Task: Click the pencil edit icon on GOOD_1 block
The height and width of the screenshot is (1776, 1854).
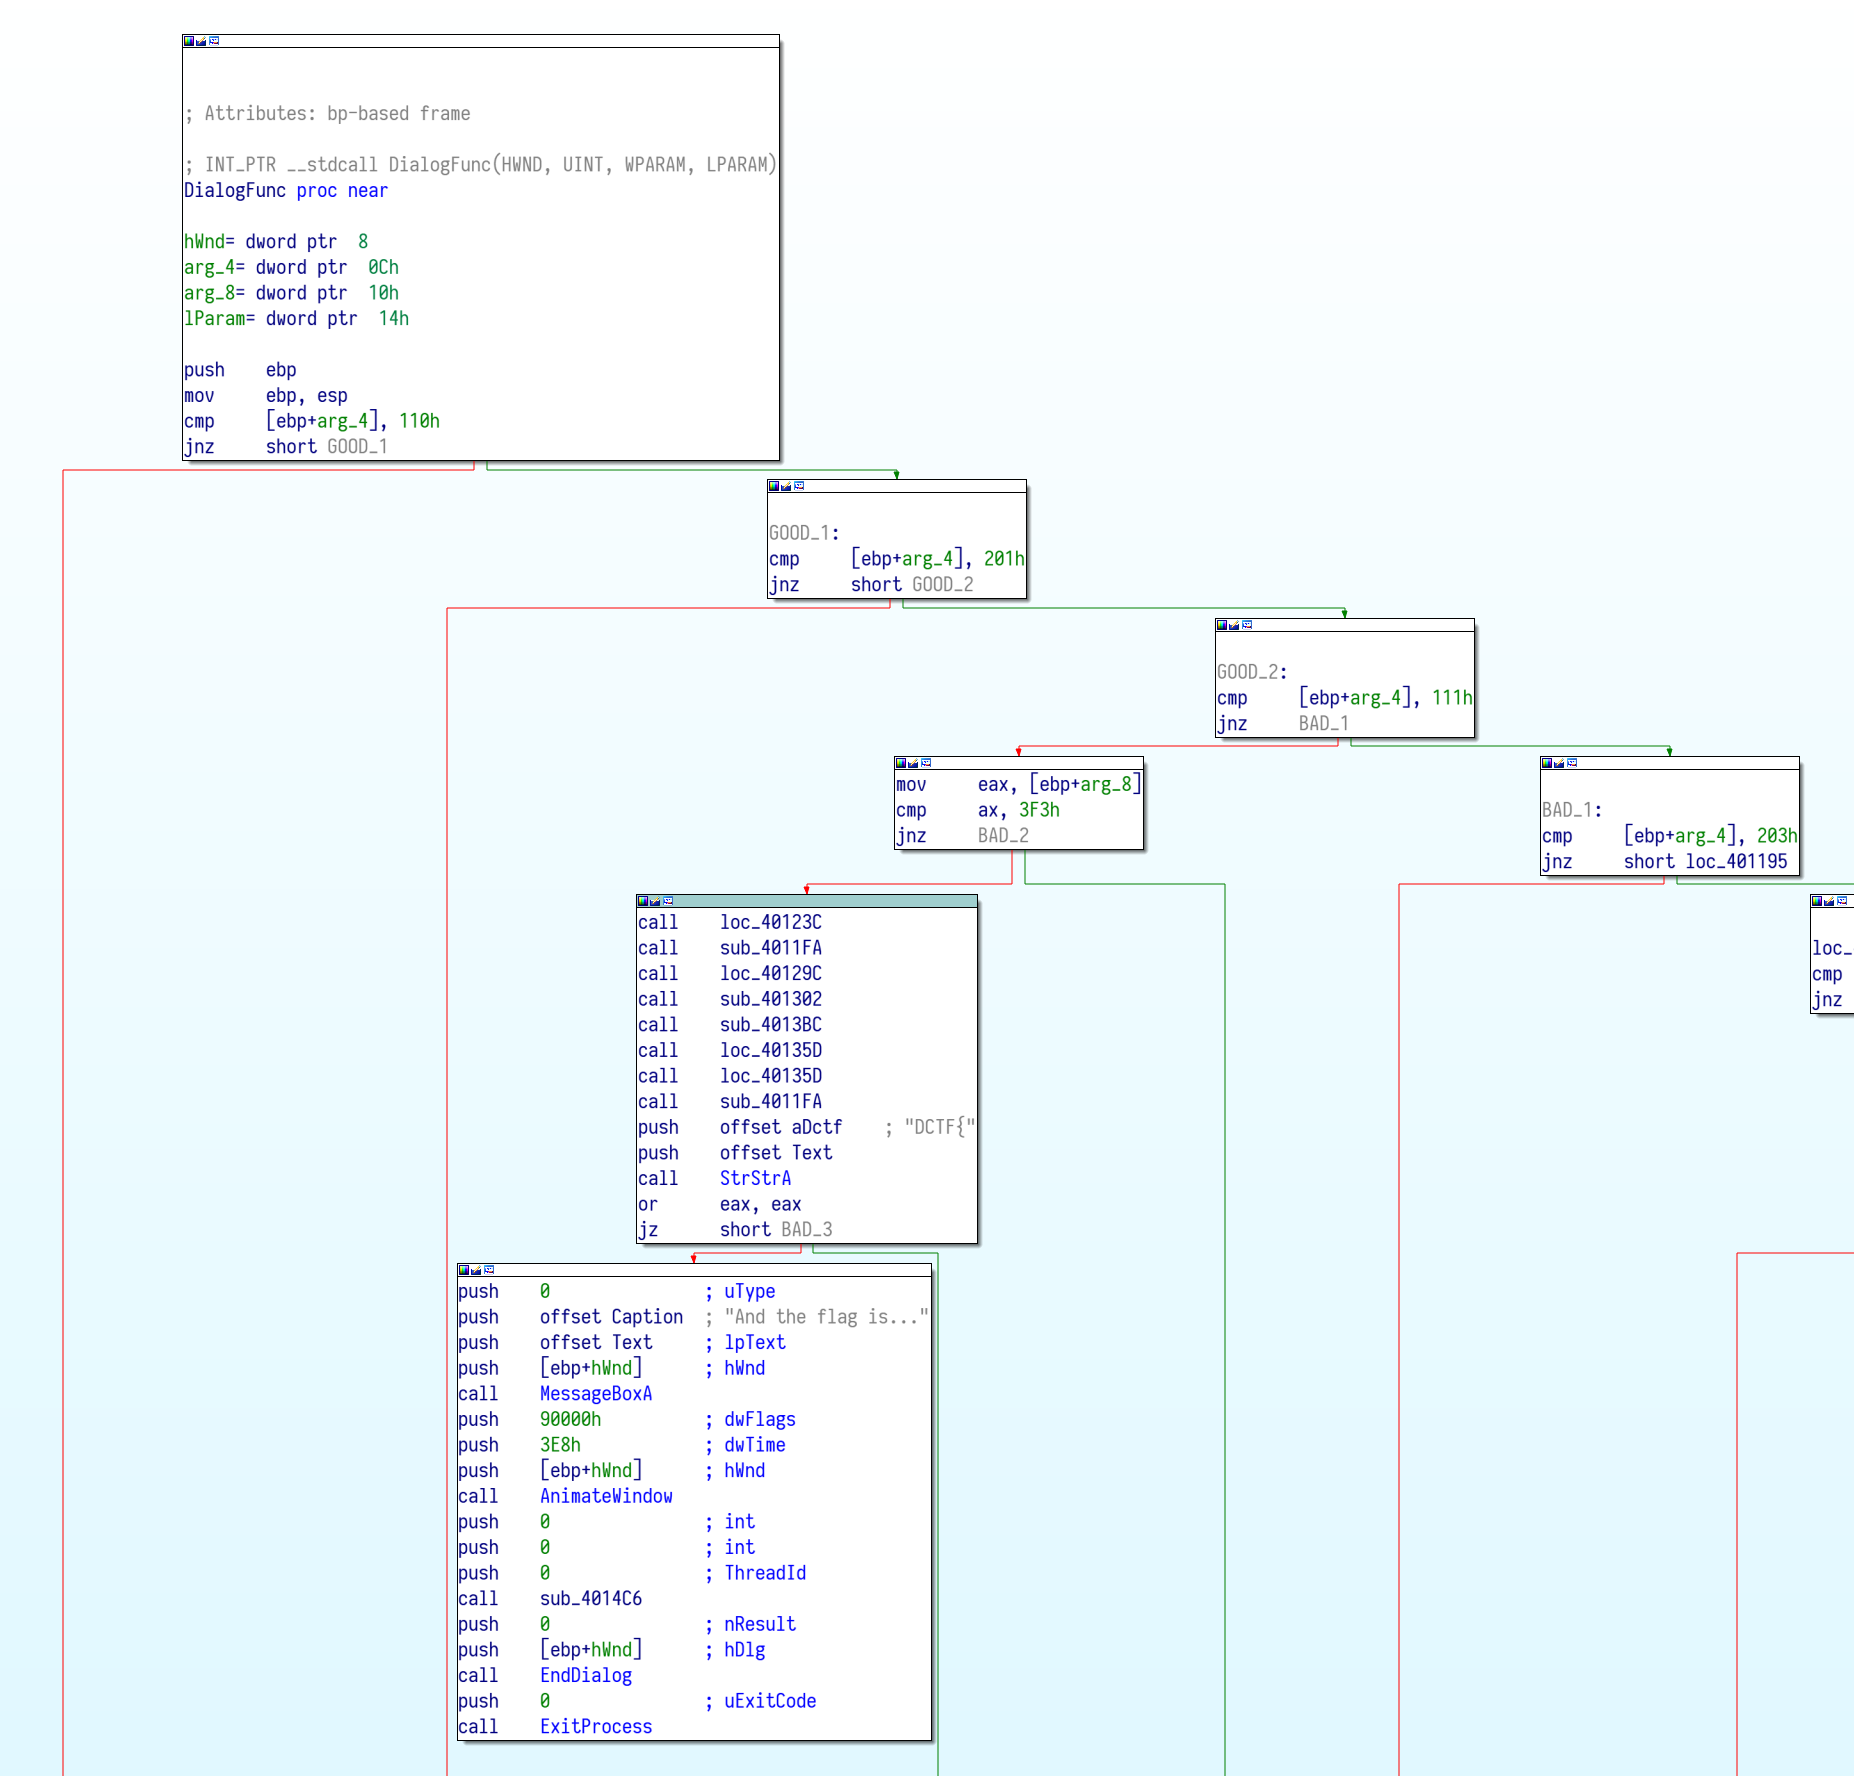Action: [786, 486]
